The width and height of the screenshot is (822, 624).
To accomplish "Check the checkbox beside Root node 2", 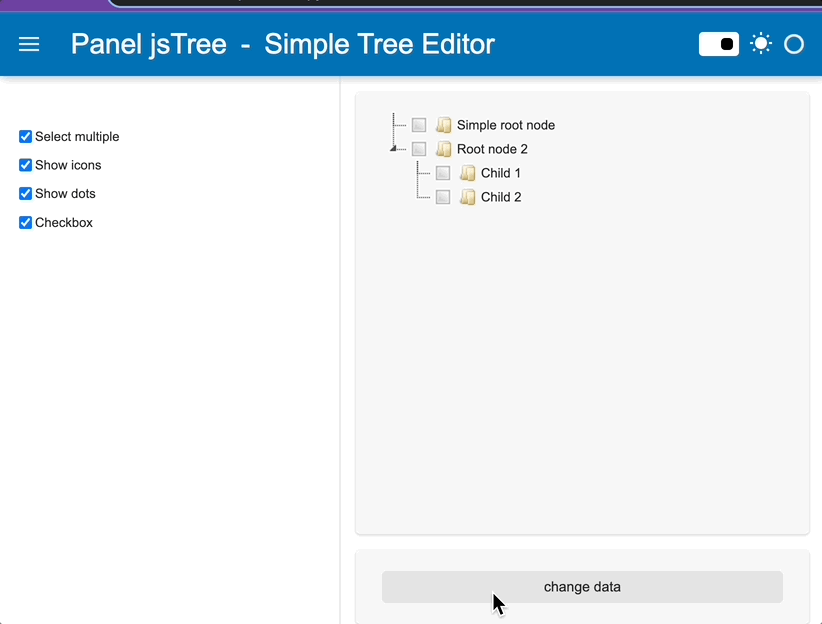I will click(418, 148).
